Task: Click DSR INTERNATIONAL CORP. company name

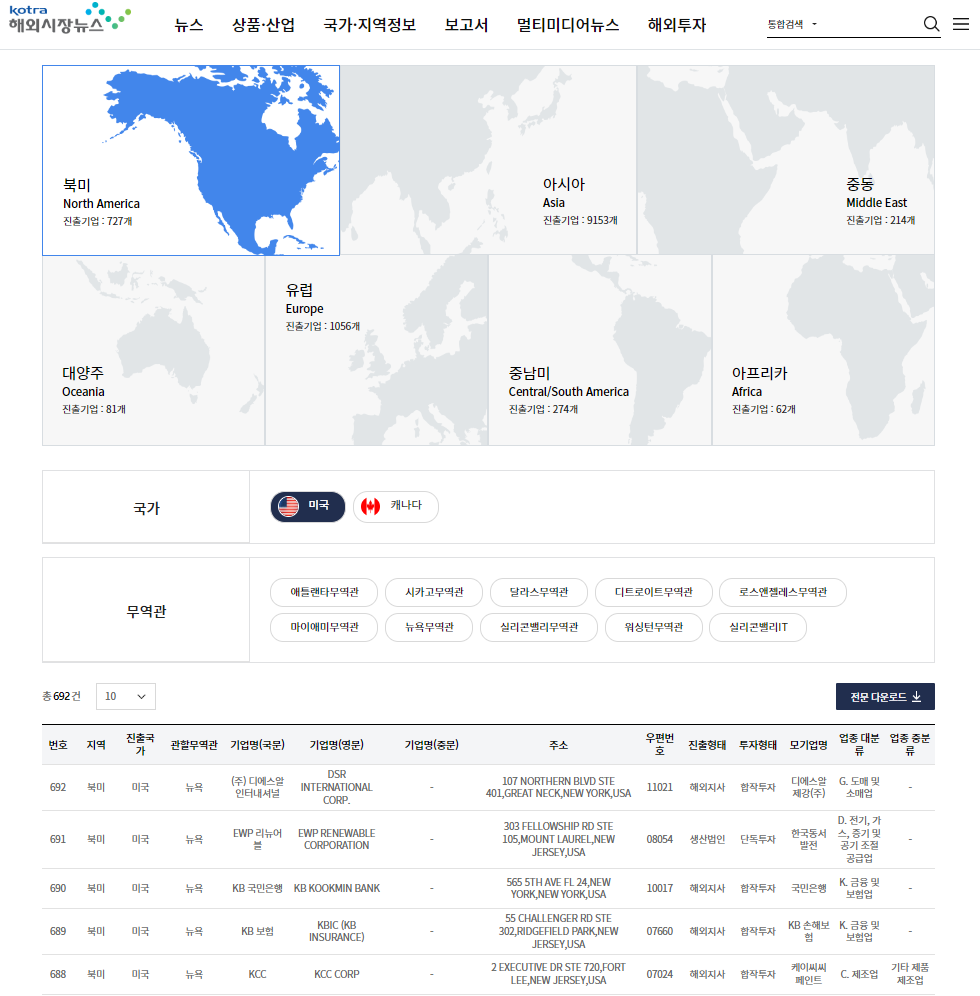Action: 337,788
